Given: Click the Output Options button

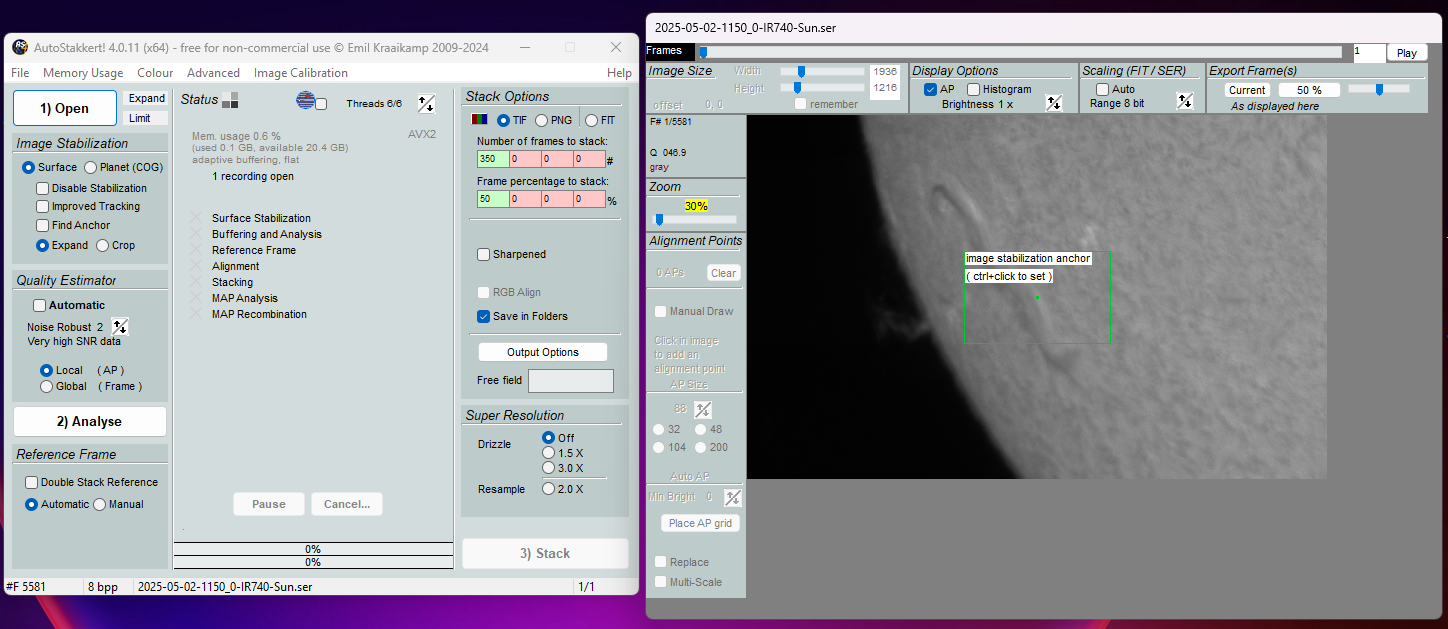Looking at the screenshot, I should pos(543,352).
